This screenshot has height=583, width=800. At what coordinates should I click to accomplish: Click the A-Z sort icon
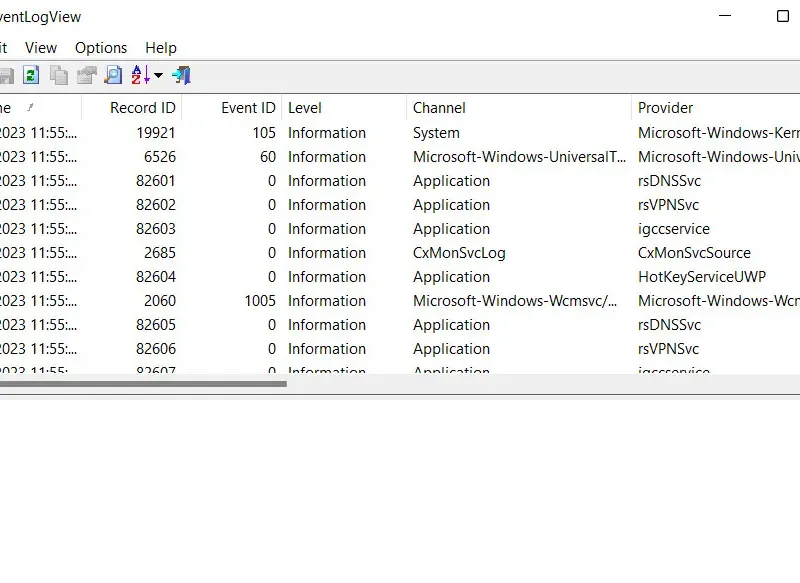point(140,75)
